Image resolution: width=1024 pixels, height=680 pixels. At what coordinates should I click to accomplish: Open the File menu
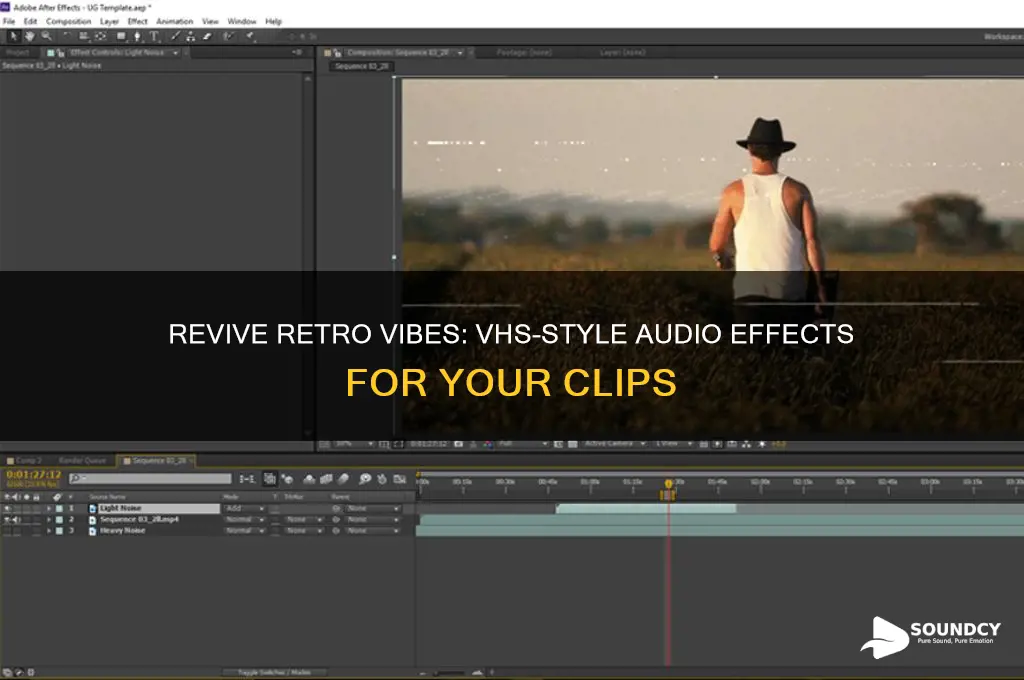[x=9, y=22]
